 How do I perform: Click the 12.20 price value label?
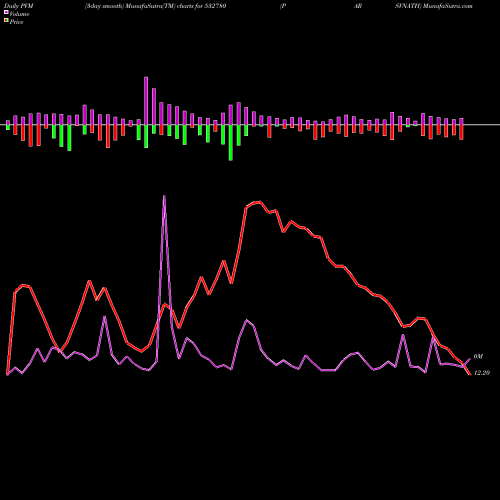coord(482,373)
